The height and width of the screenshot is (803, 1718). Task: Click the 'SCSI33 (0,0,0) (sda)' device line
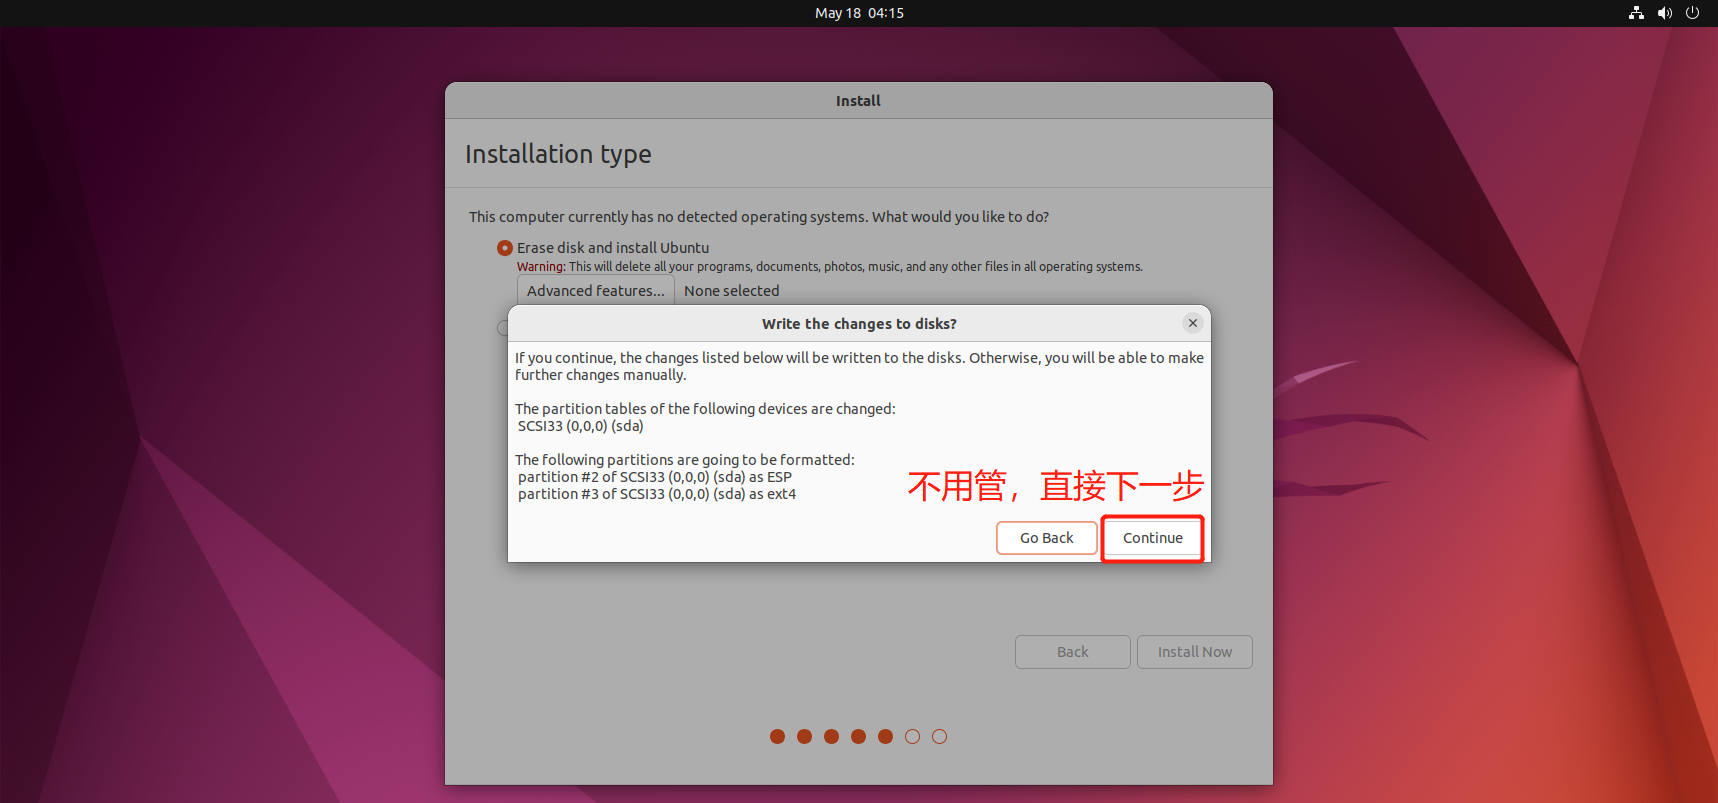[581, 426]
